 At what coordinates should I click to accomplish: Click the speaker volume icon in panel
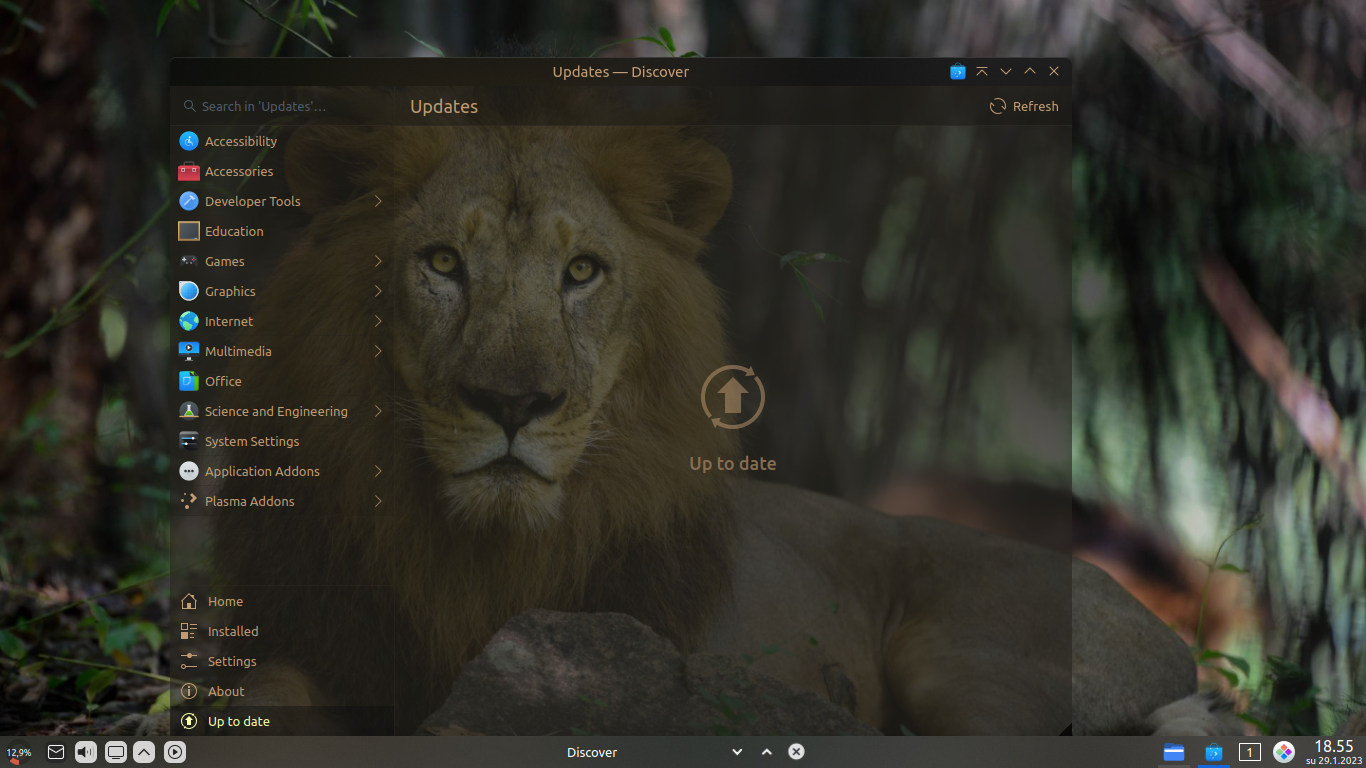coord(86,752)
